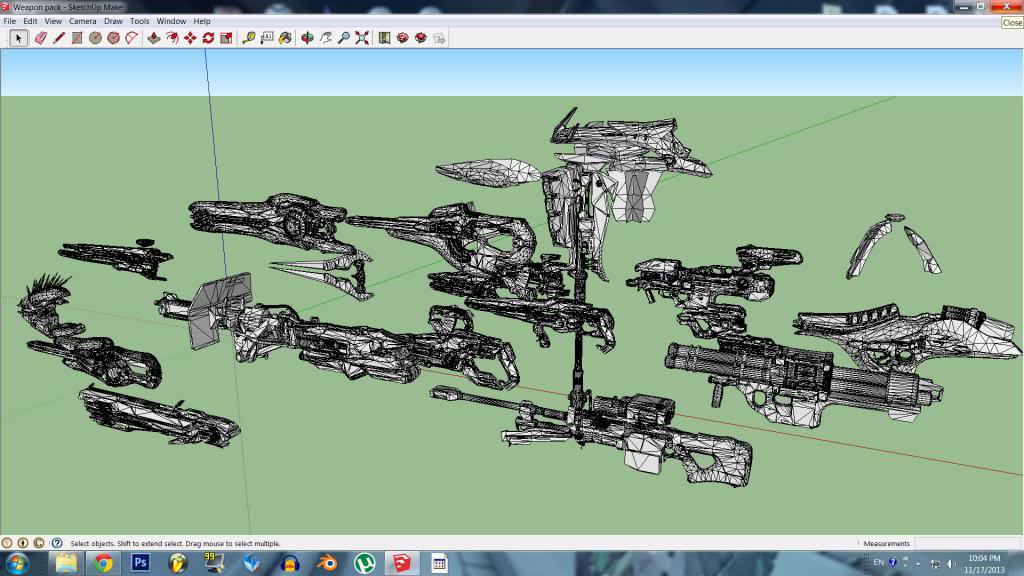Click the Zoom Extents tool
This screenshot has height=576, width=1024.
(362, 39)
